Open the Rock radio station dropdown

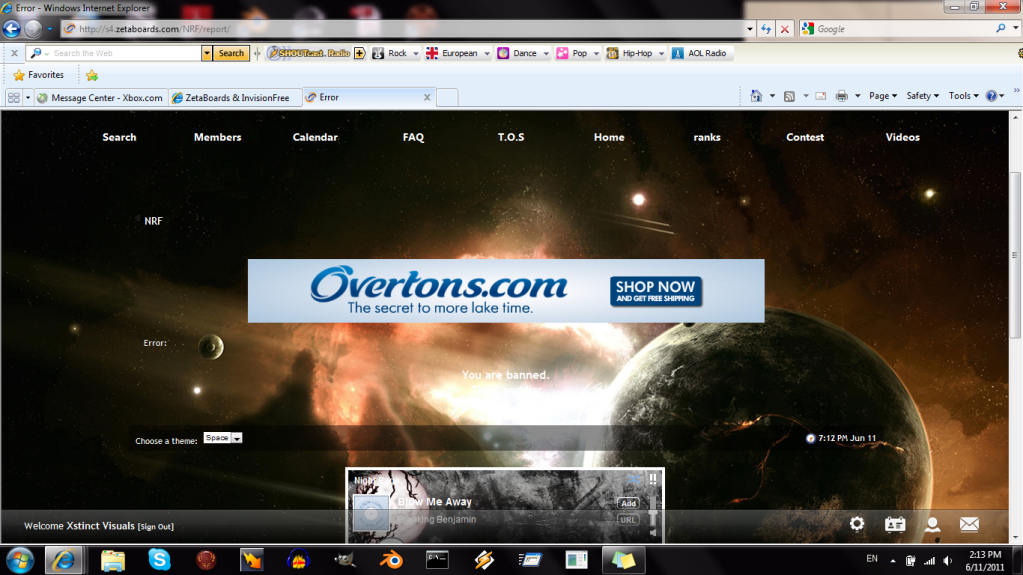click(397, 53)
